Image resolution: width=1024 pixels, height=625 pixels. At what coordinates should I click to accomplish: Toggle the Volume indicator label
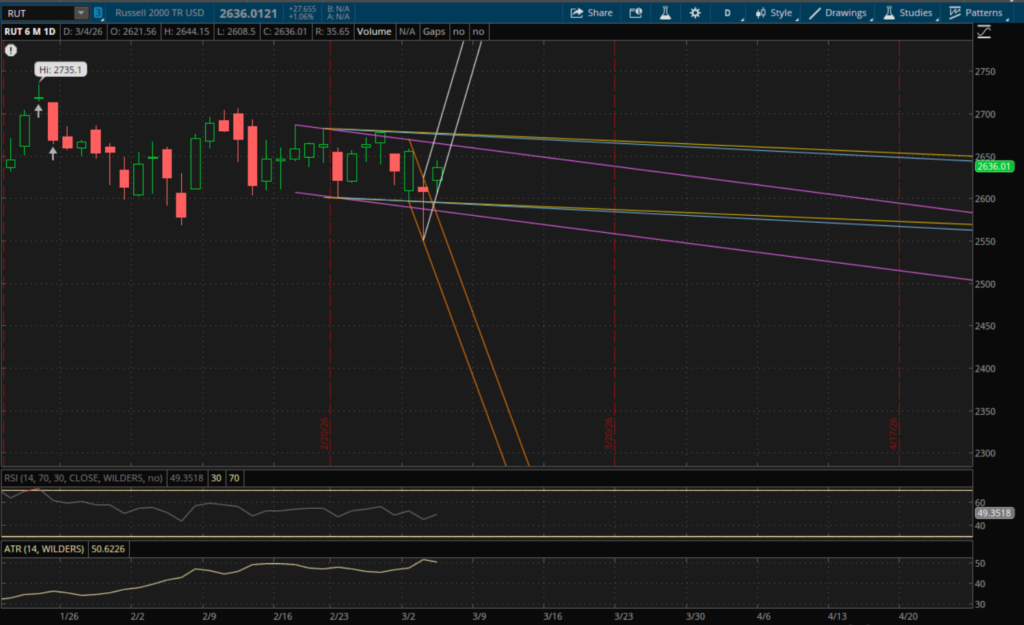tap(374, 32)
